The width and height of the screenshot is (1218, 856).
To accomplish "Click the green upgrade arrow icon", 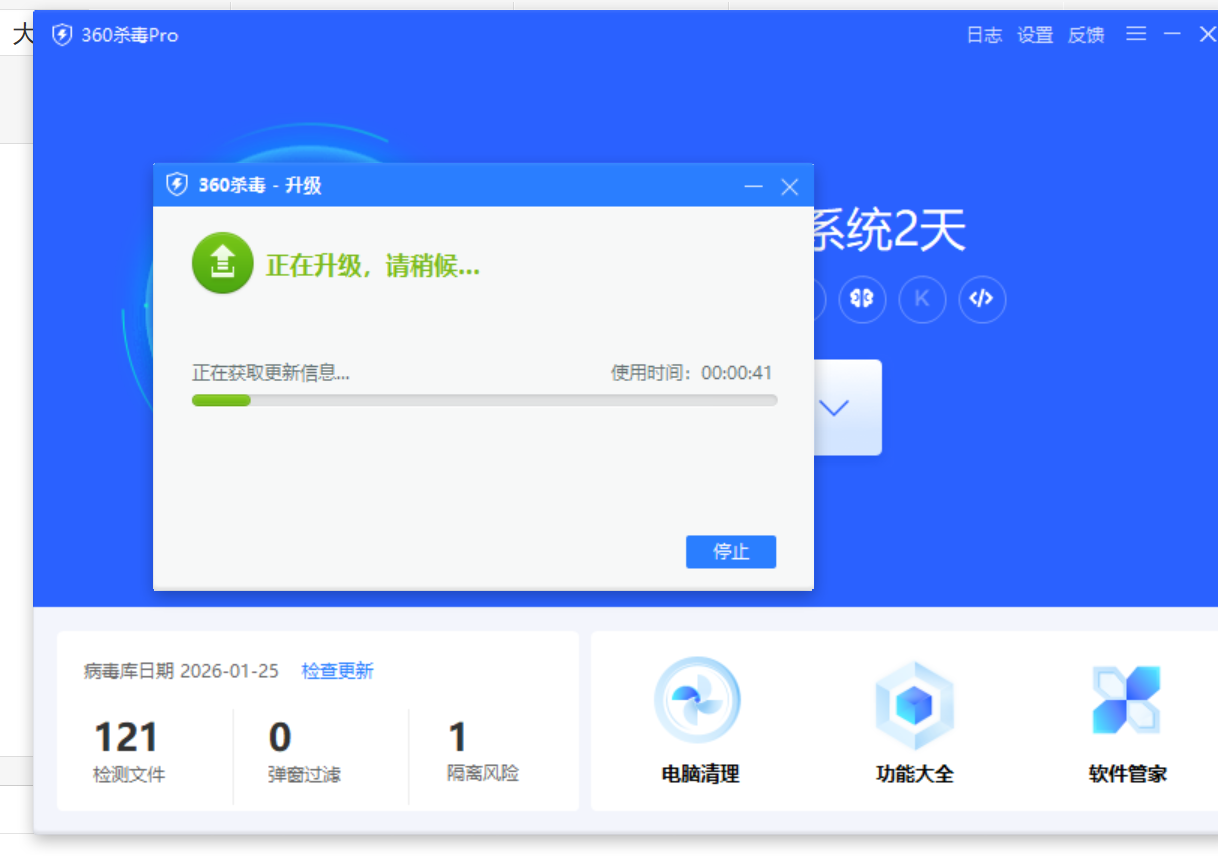I will [221, 262].
